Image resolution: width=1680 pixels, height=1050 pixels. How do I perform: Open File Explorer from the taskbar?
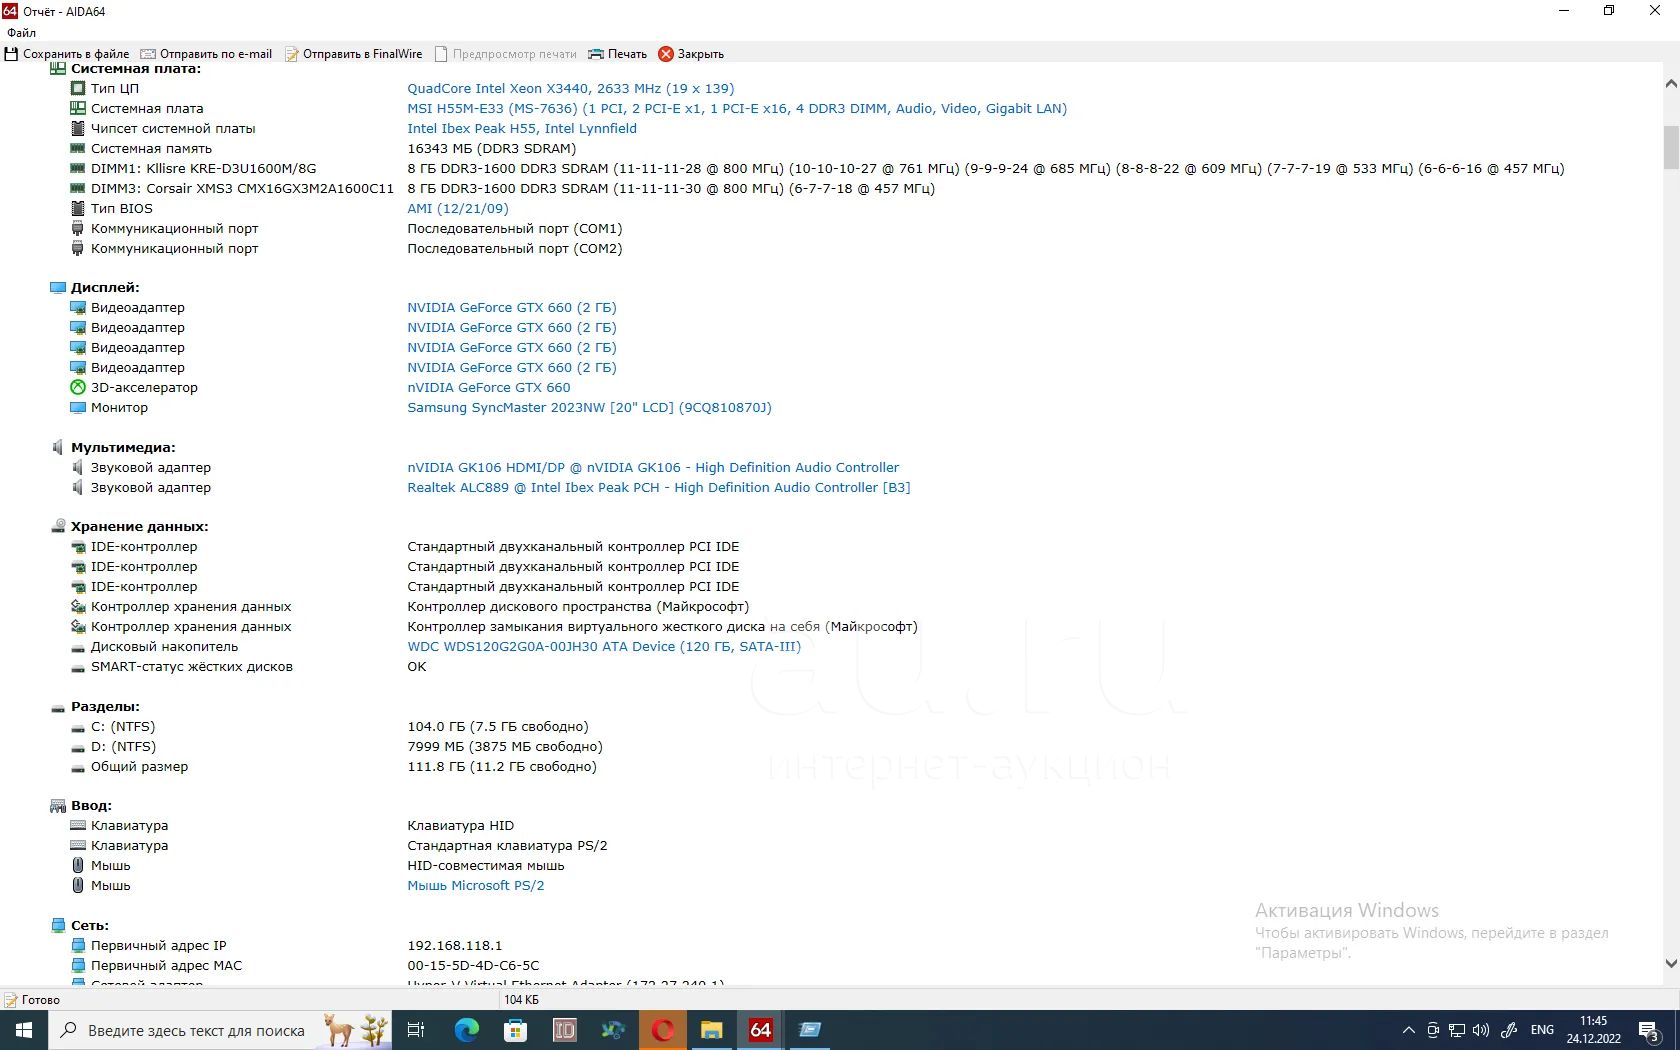(711, 1030)
